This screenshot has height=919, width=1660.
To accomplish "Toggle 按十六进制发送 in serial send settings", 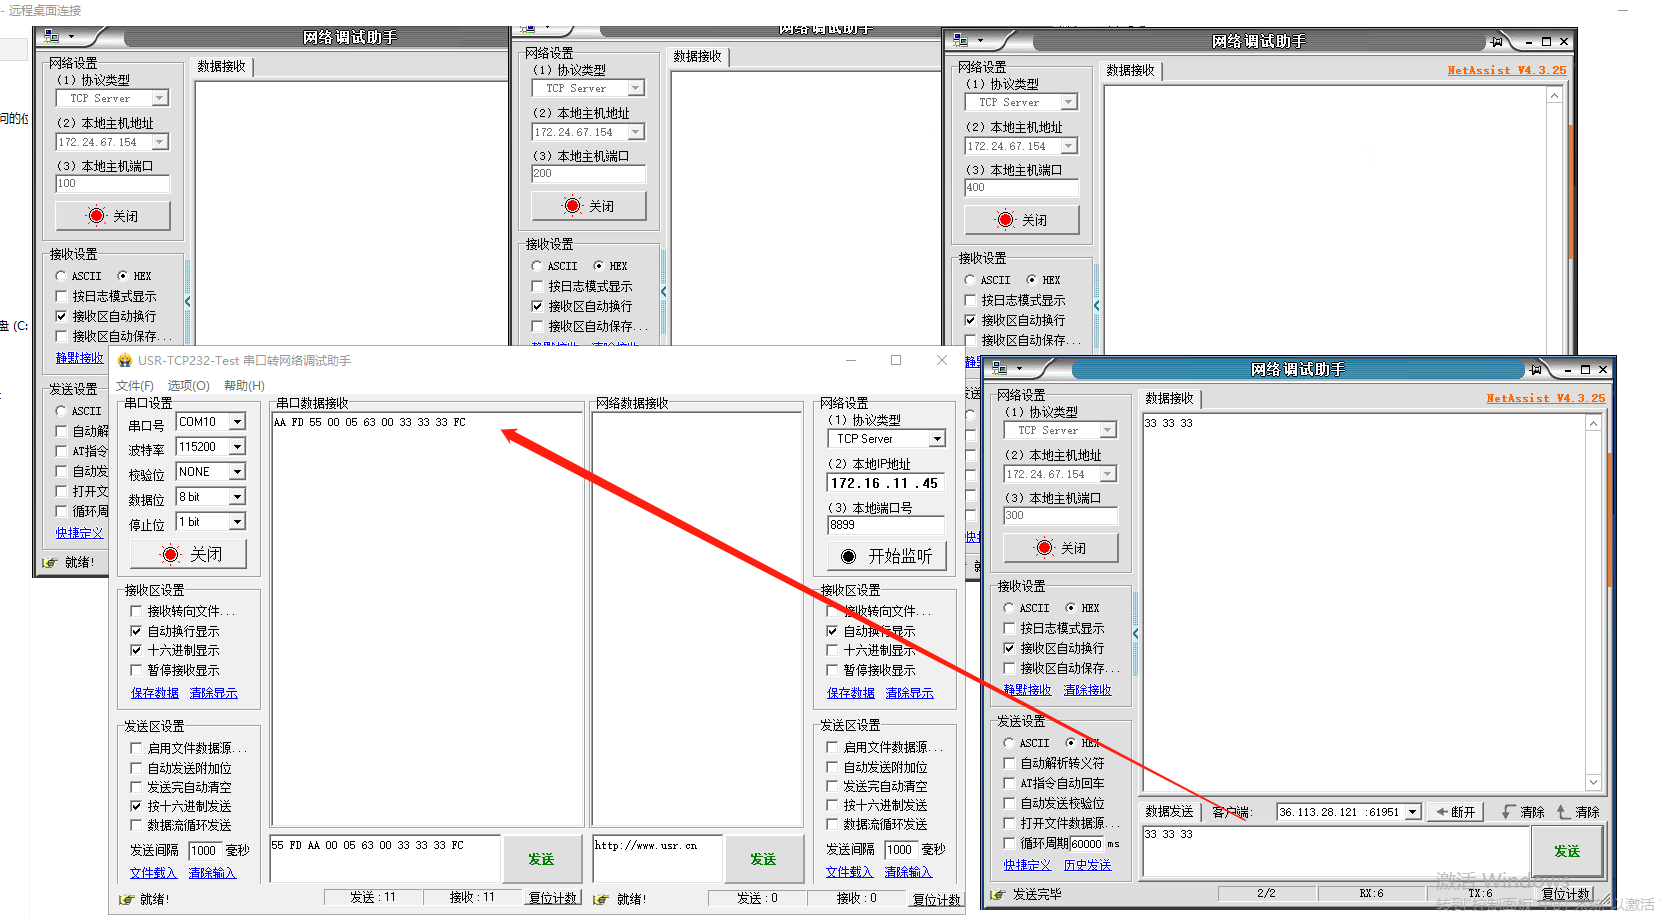I will [136, 806].
